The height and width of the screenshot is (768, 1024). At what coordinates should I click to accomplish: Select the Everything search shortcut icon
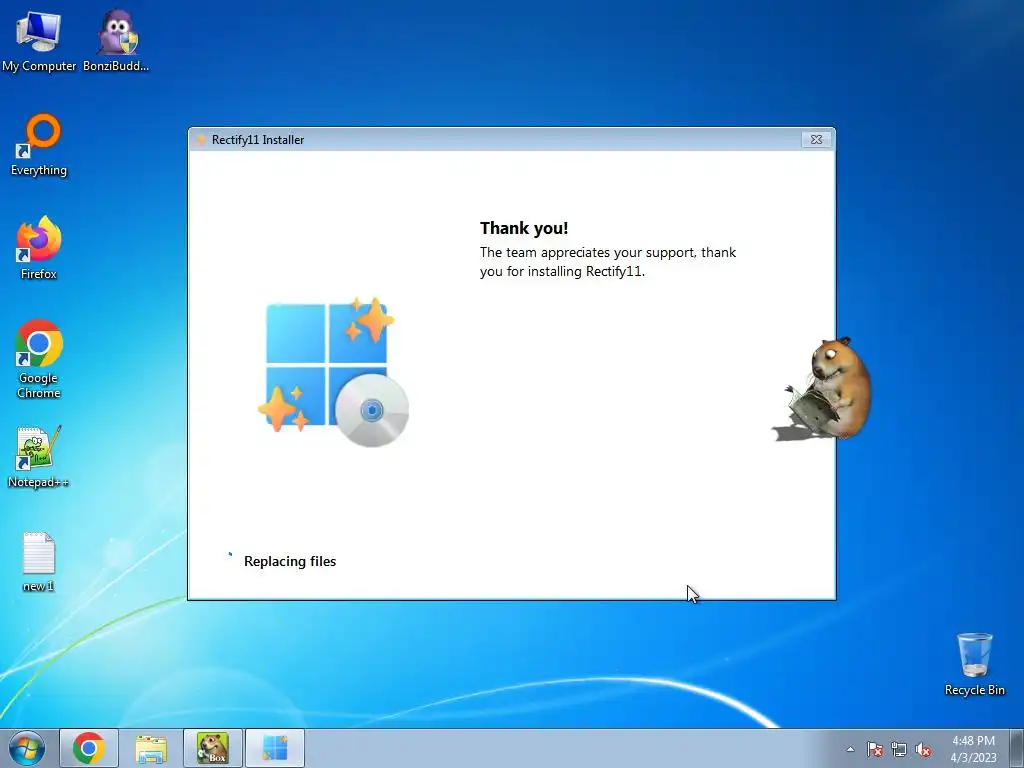tap(39, 145)
